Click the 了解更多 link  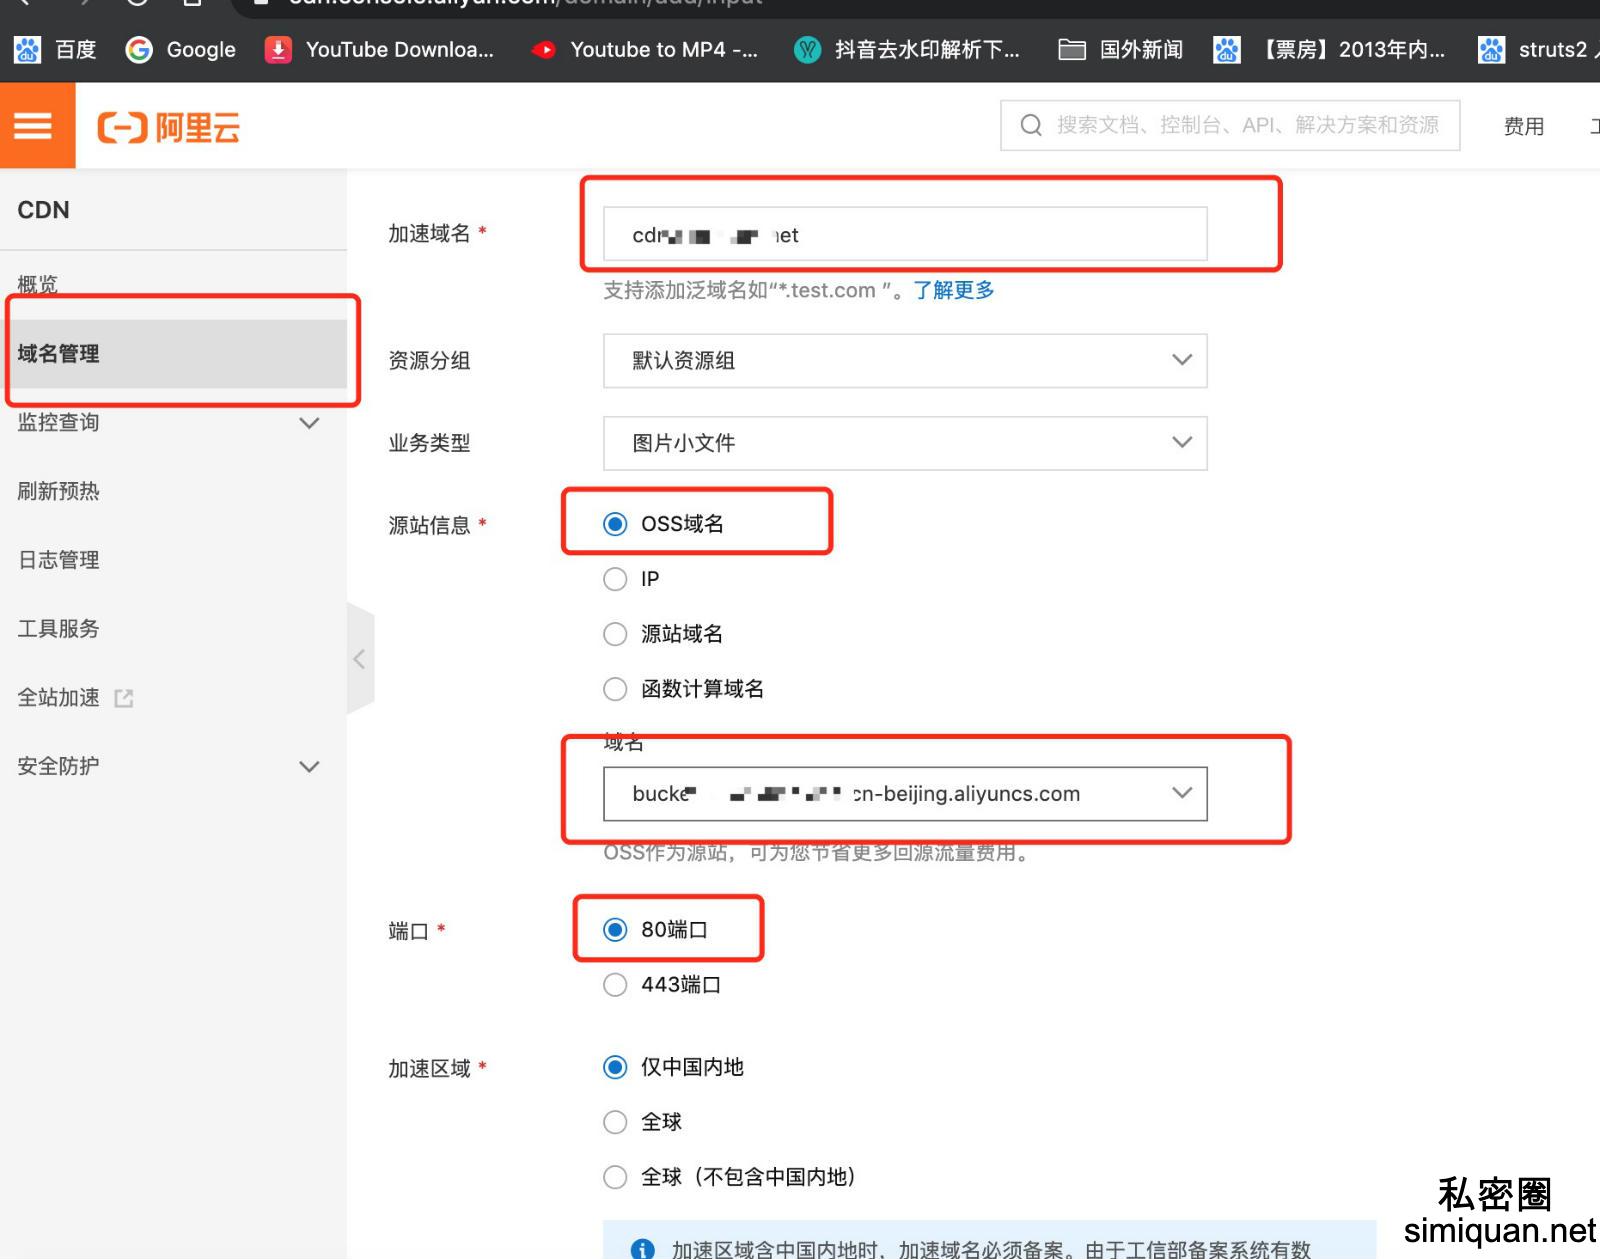pos(952,290)
